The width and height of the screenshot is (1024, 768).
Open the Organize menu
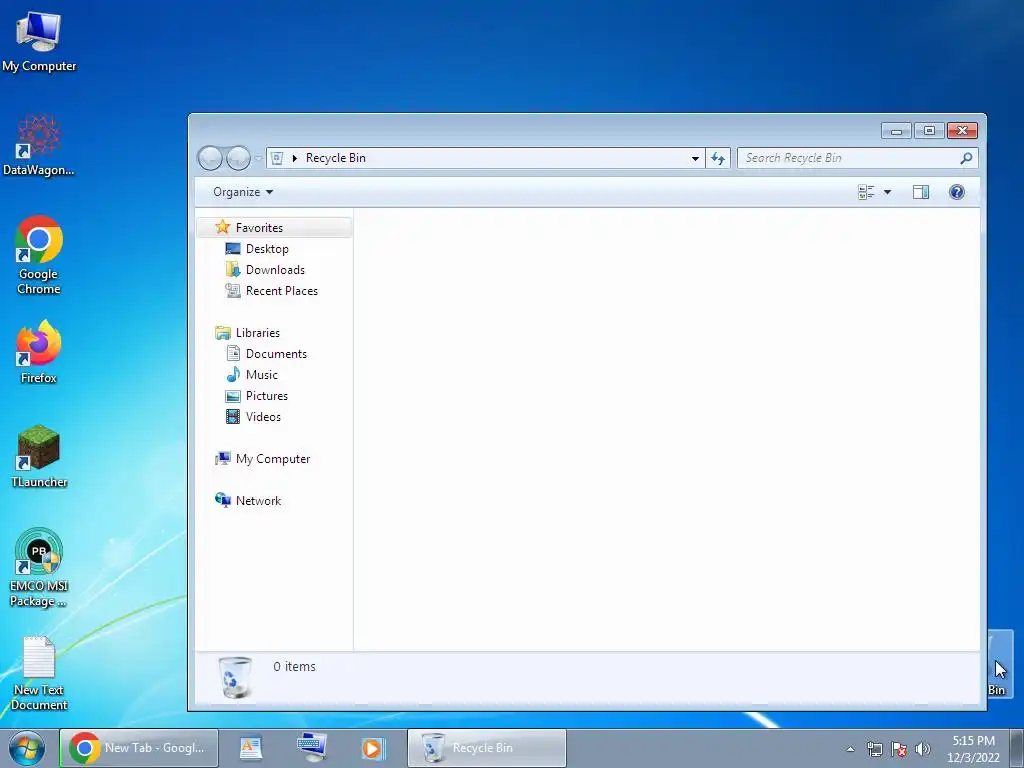point(243,192)
